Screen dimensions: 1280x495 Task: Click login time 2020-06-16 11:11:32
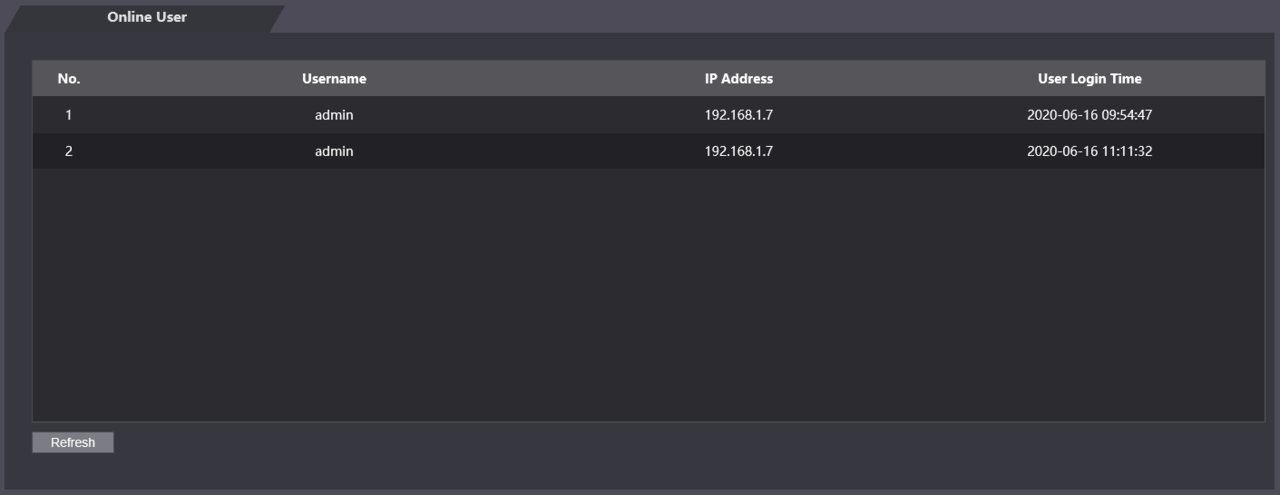coord(1089,152)
